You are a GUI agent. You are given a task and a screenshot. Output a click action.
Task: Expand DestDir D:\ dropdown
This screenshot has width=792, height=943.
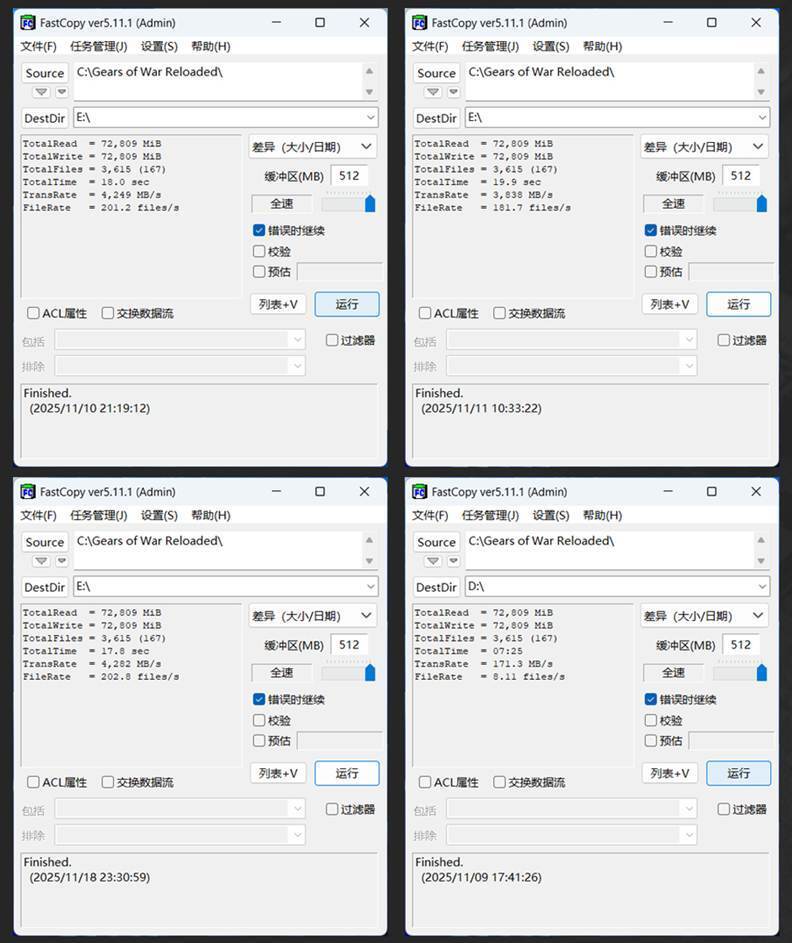coord(762,586)
